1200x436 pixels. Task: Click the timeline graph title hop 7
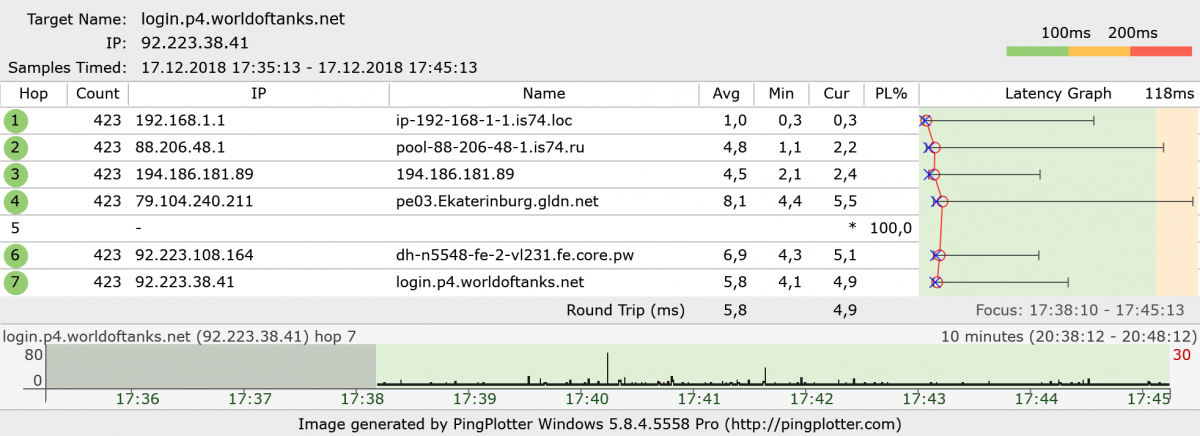[181, 336]
